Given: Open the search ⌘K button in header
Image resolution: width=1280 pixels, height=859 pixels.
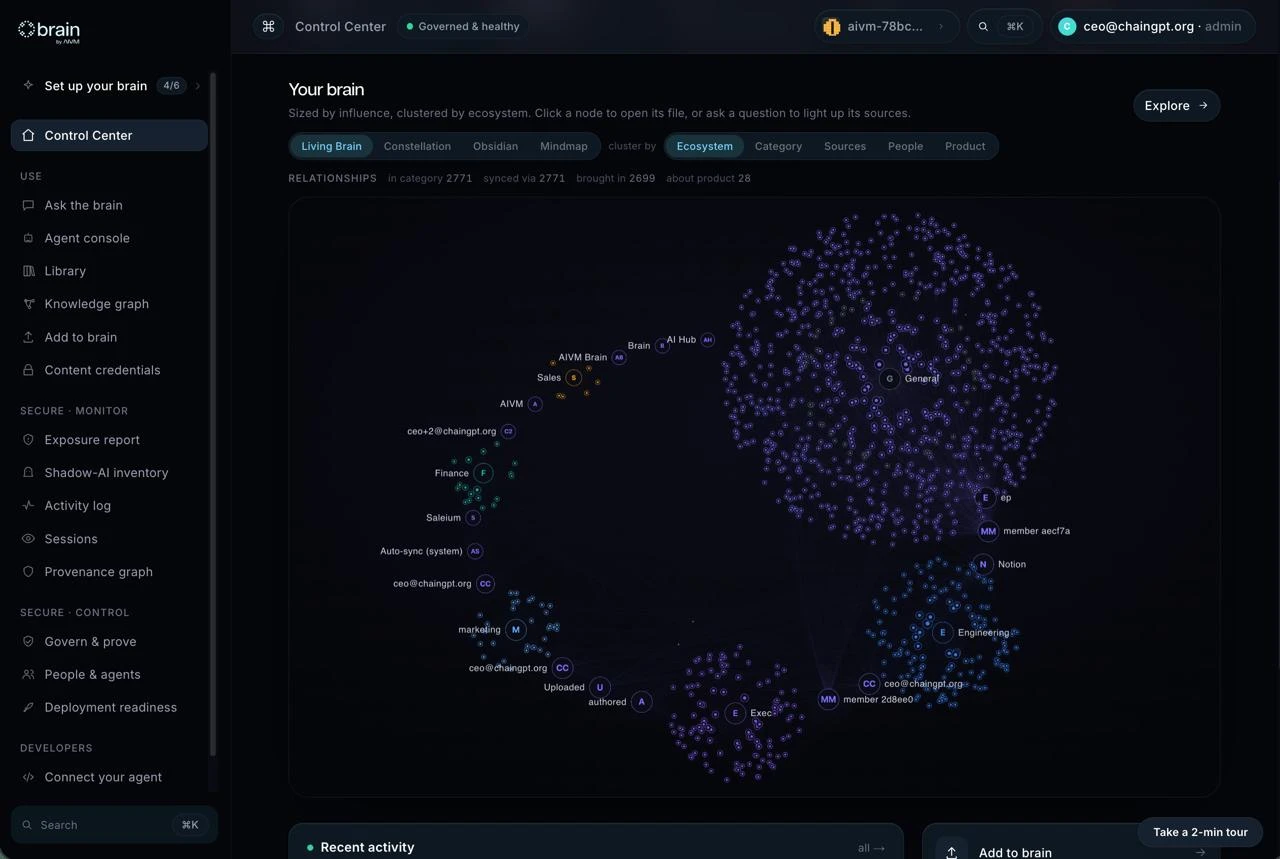Looking at the screenshot, I should (x=1004, y=27).
